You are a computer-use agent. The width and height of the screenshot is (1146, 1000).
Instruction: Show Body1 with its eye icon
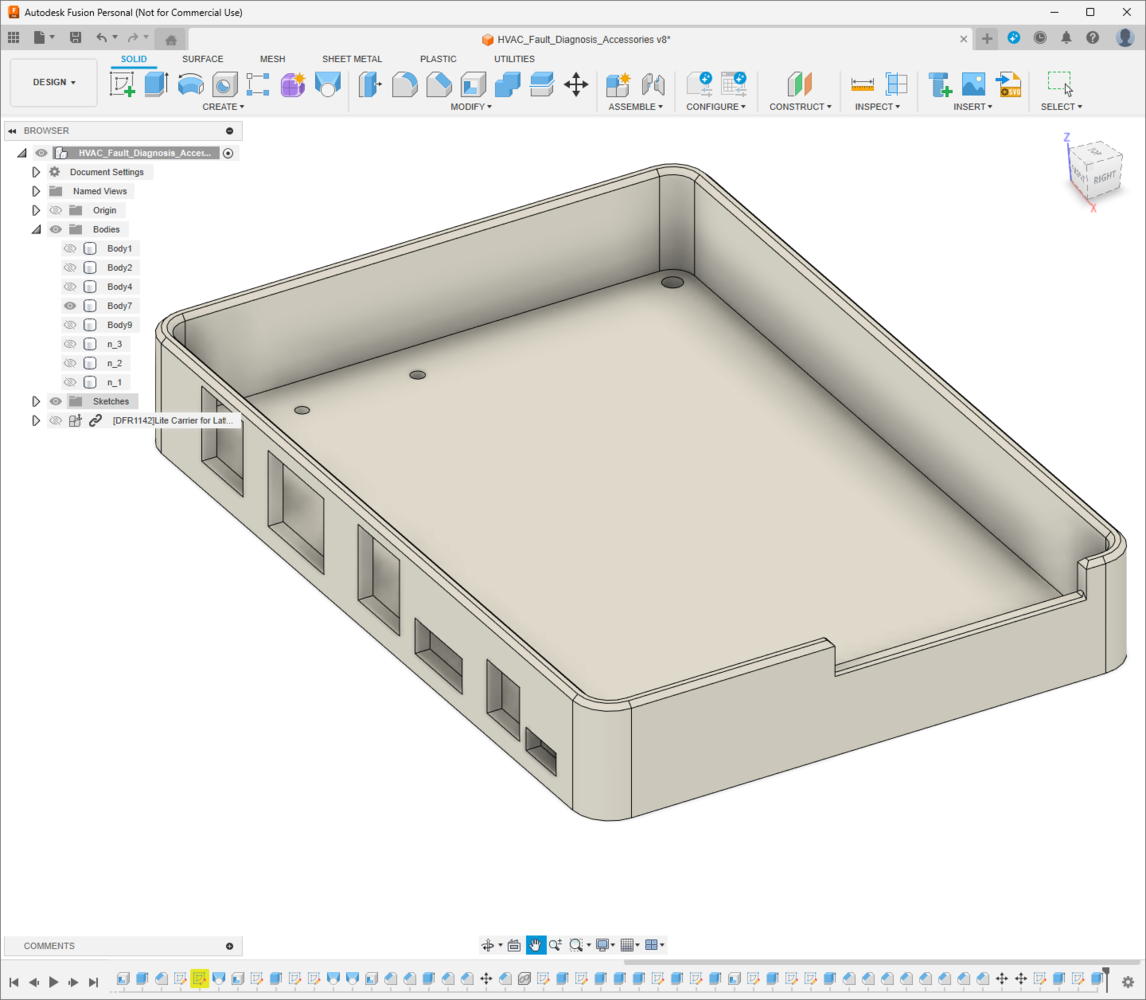point(70,249)
